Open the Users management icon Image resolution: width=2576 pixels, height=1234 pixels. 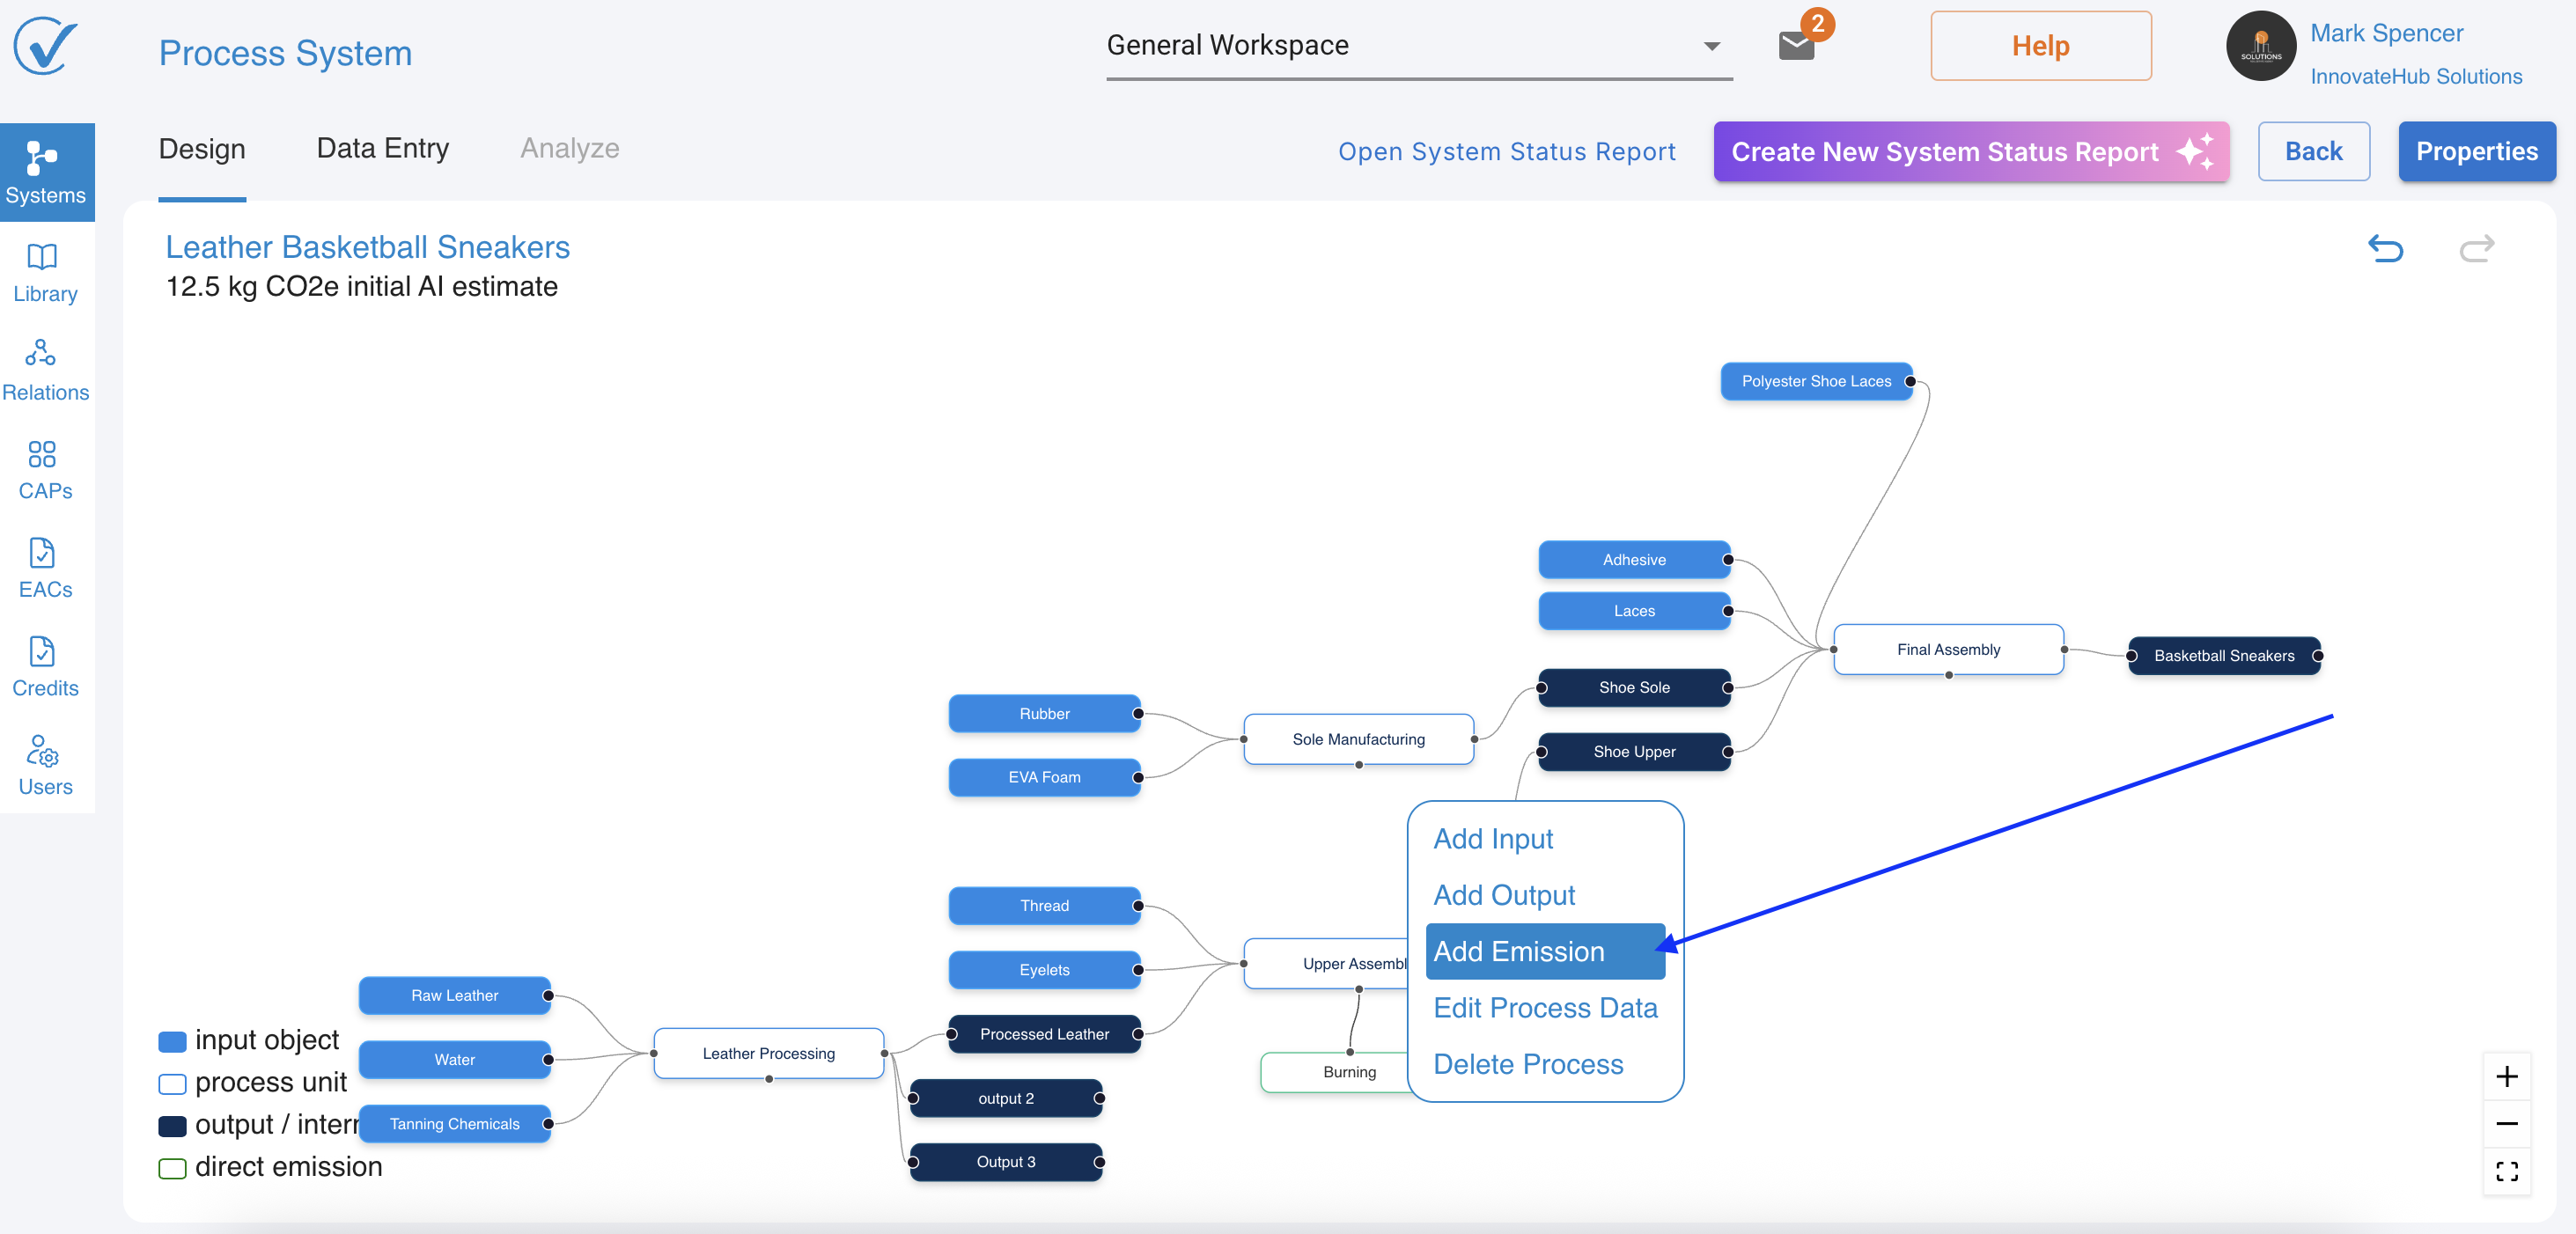point(43,751)
